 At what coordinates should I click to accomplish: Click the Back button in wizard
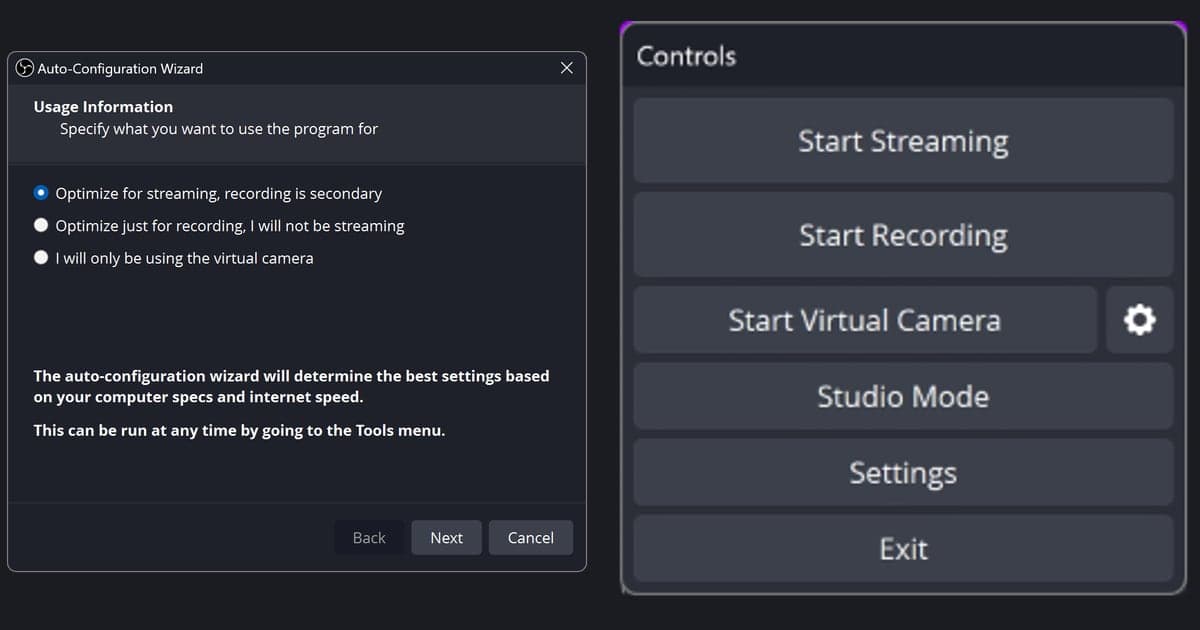369,537
